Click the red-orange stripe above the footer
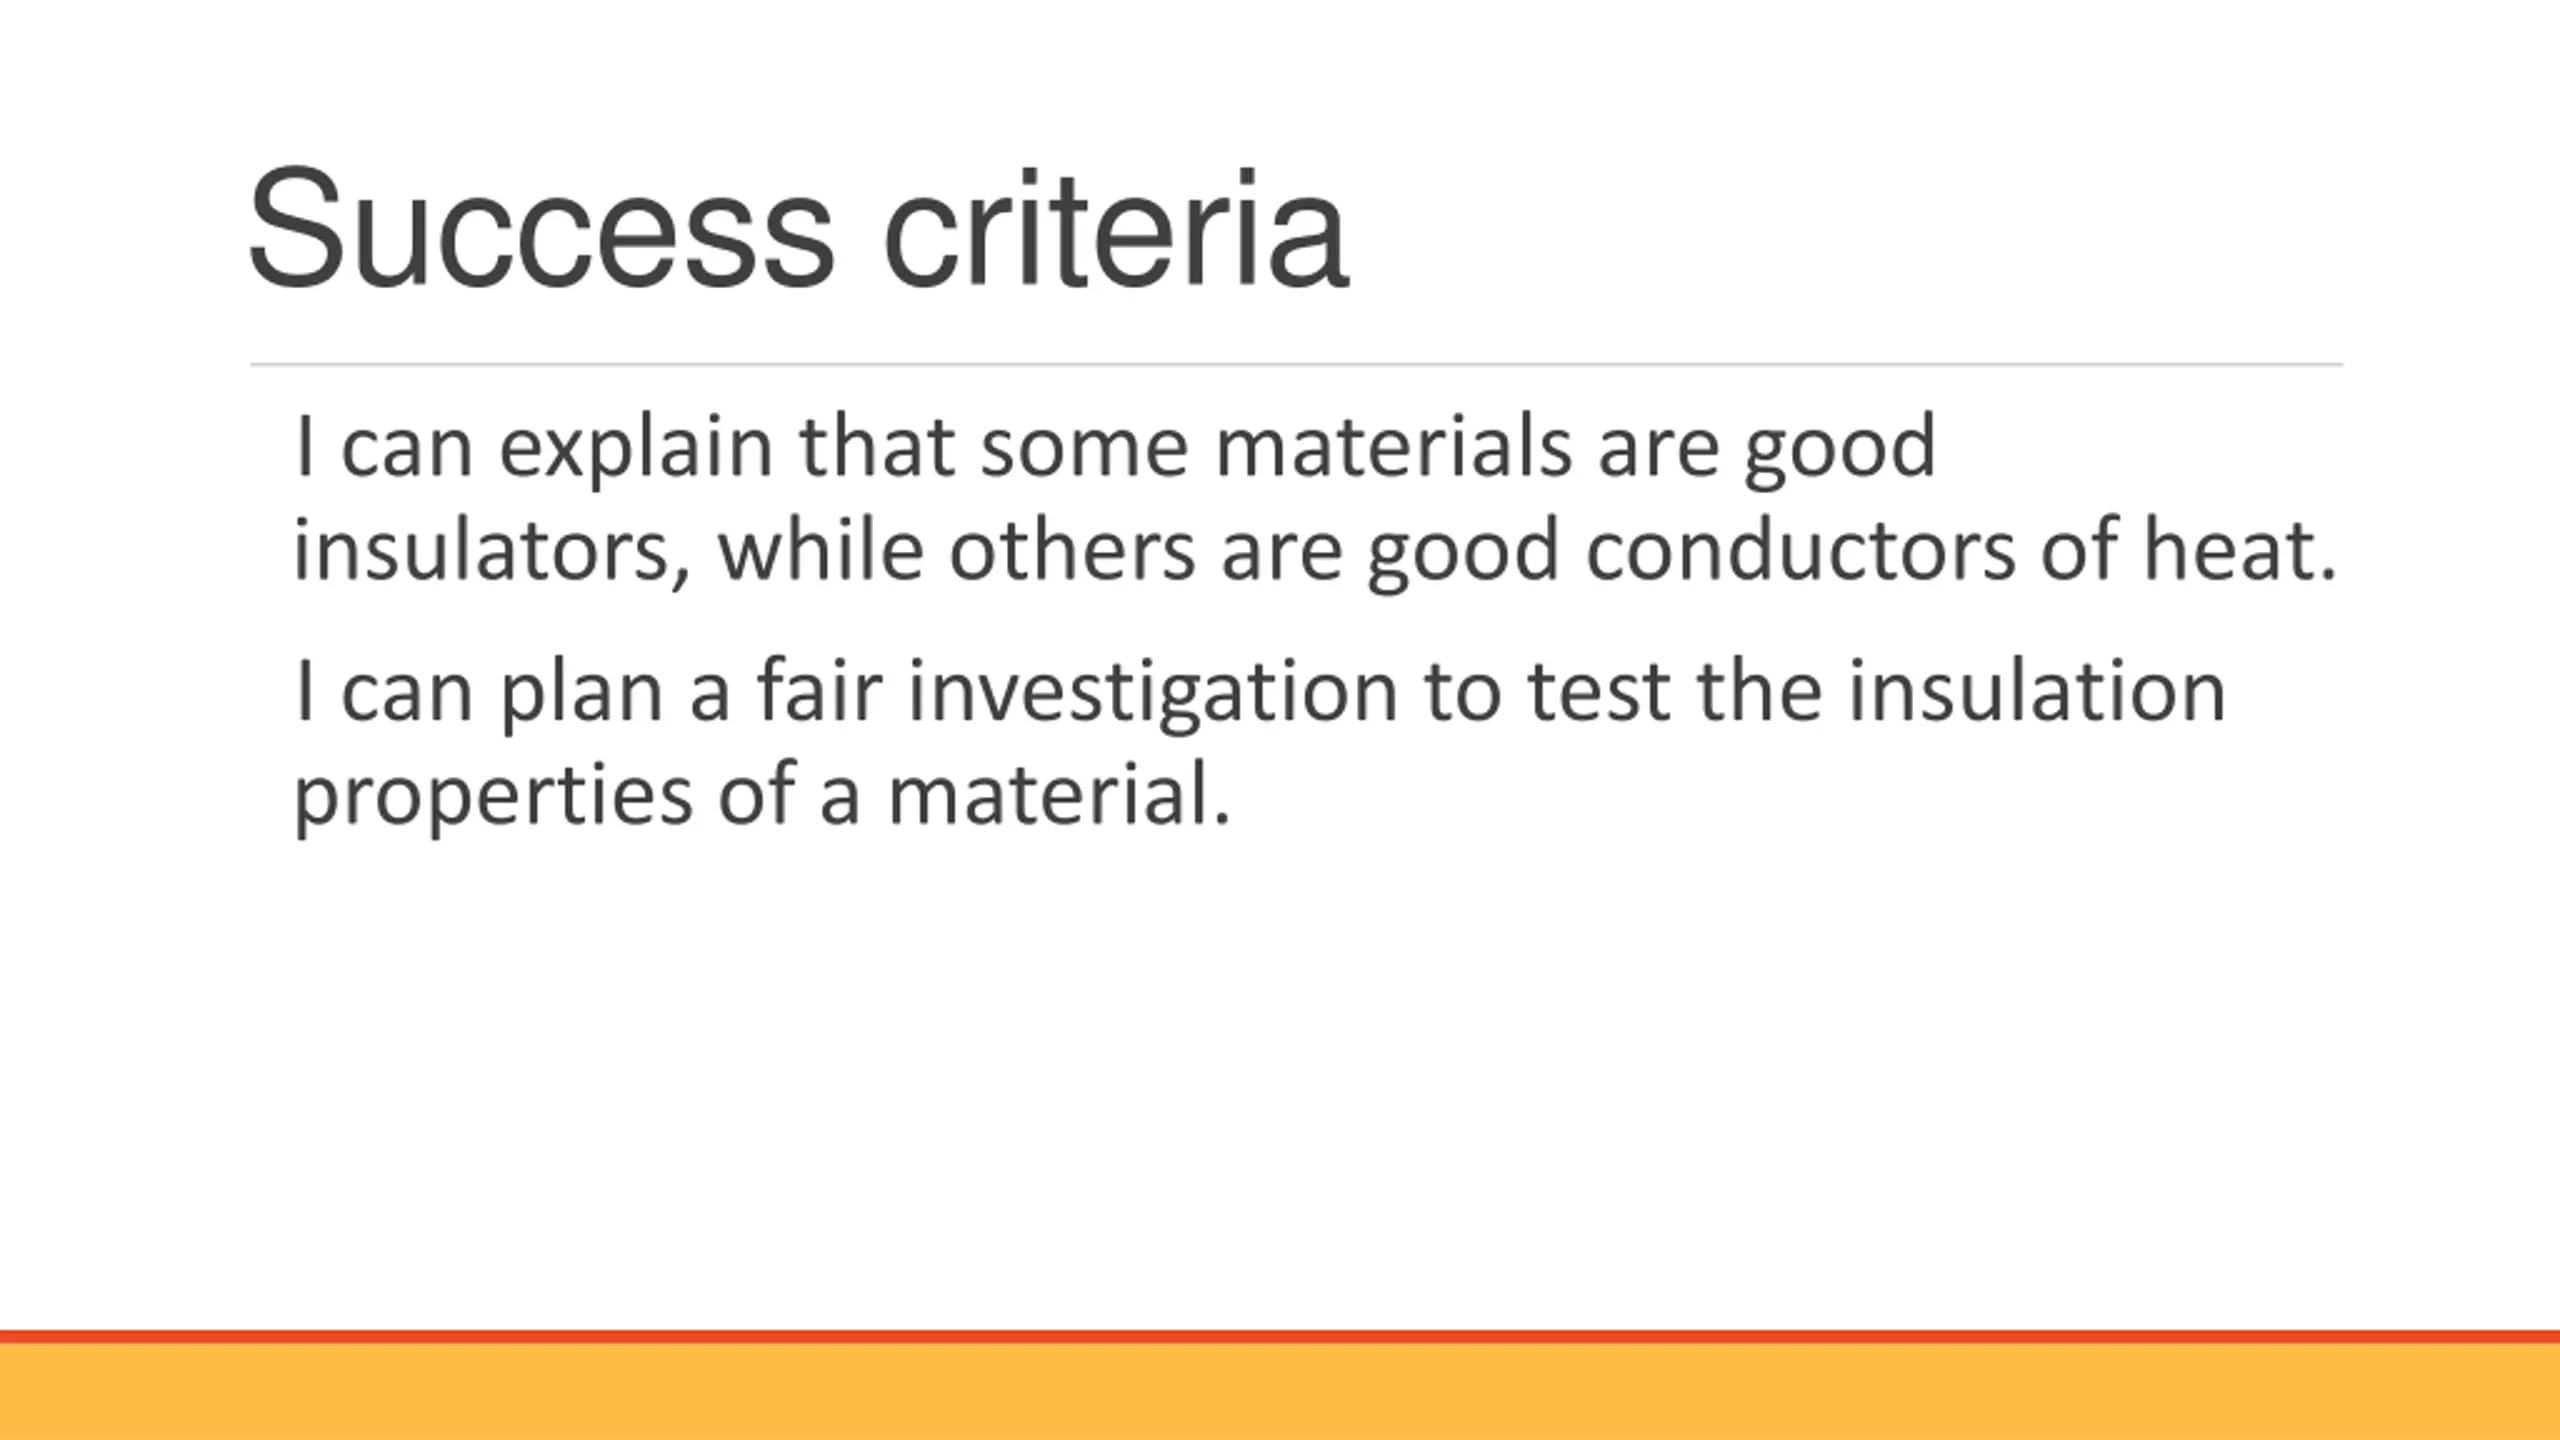Screen dimensions: 2560x1440 1280,1337
